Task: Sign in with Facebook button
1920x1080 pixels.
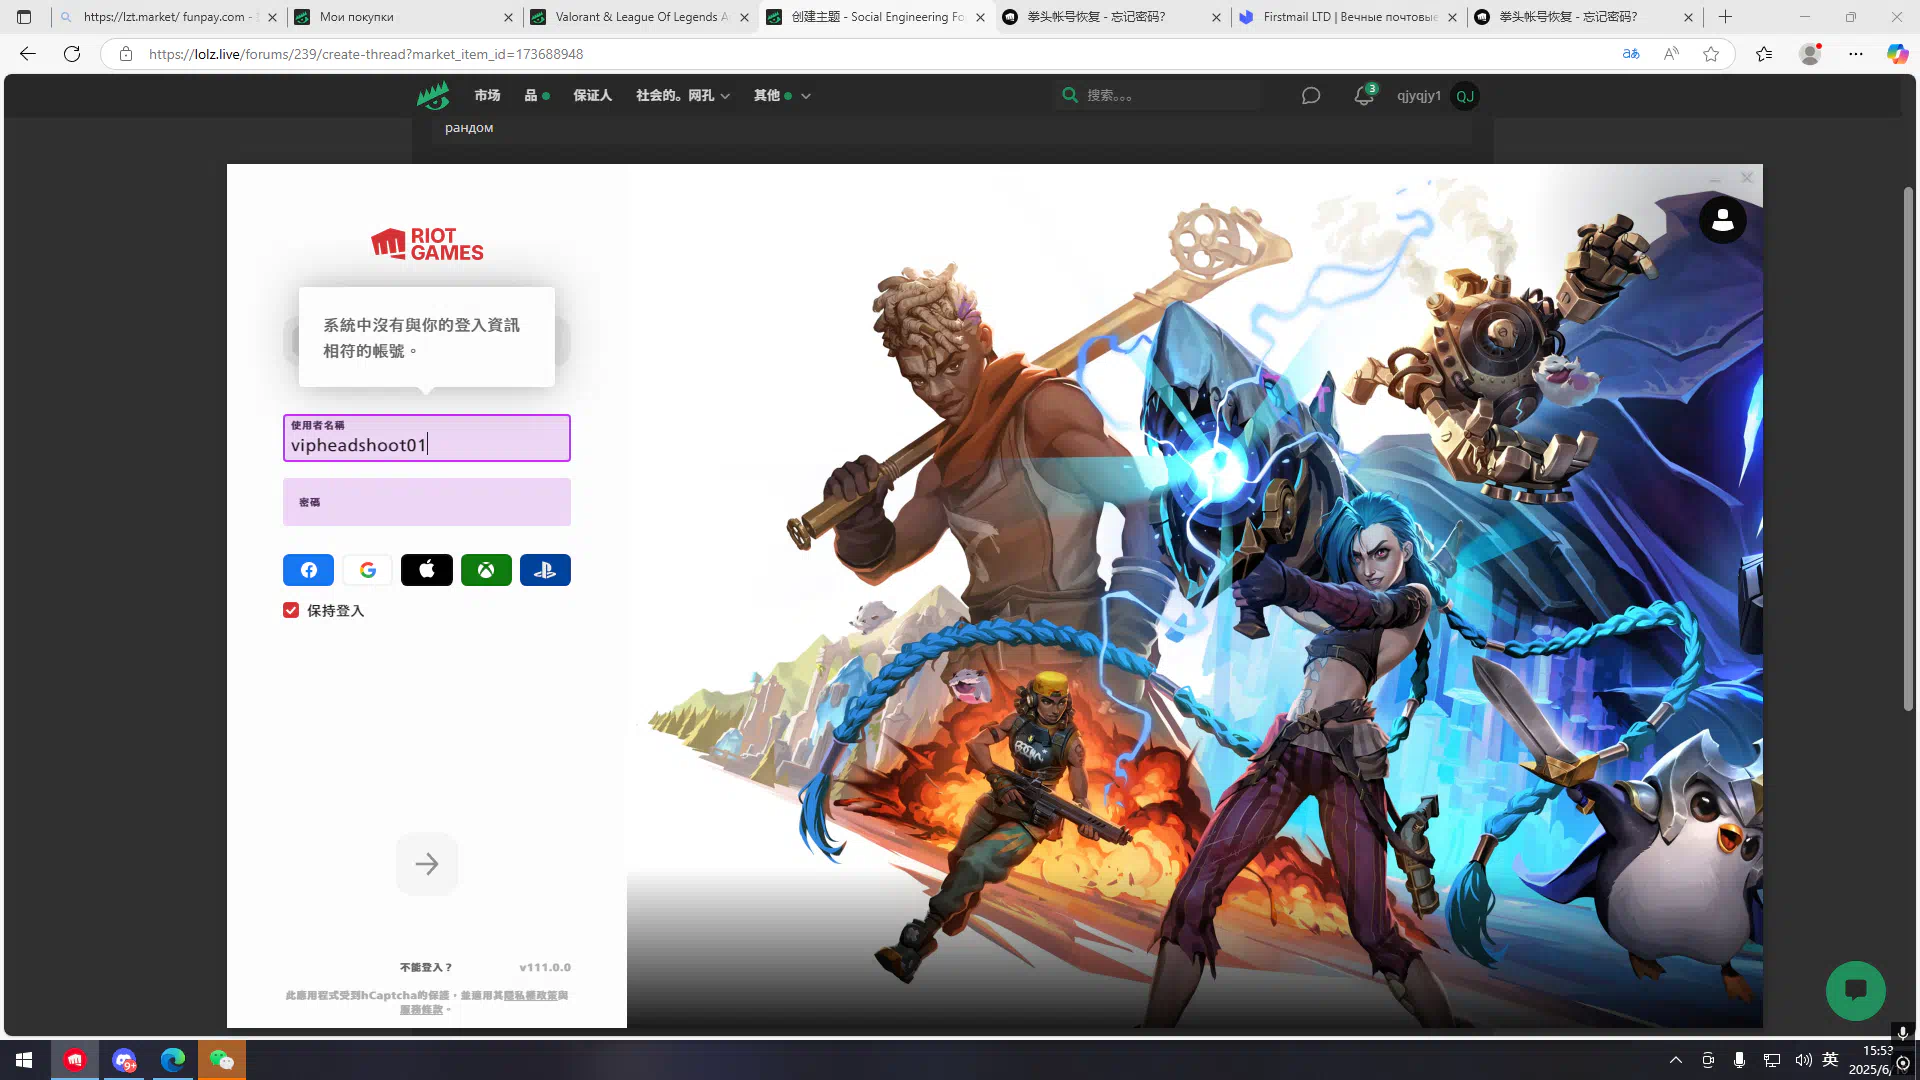Action: click(x=308, y=570)
